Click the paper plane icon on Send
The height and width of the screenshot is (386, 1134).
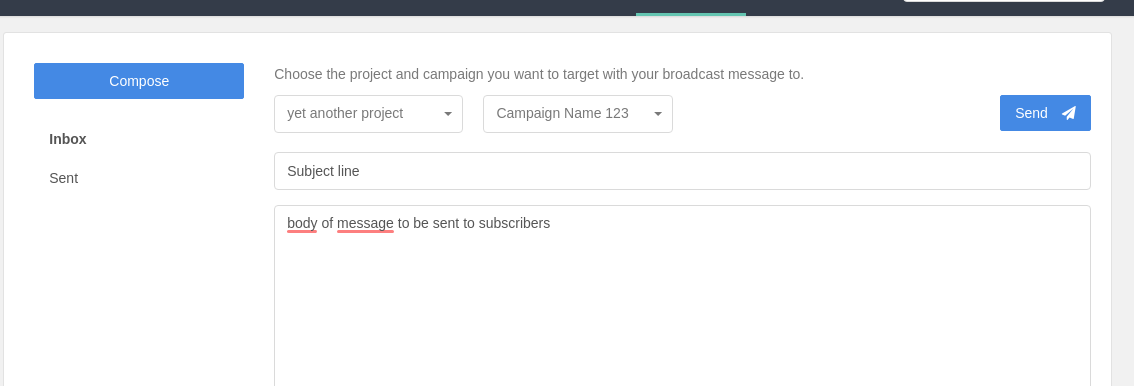pos(1068,113)
